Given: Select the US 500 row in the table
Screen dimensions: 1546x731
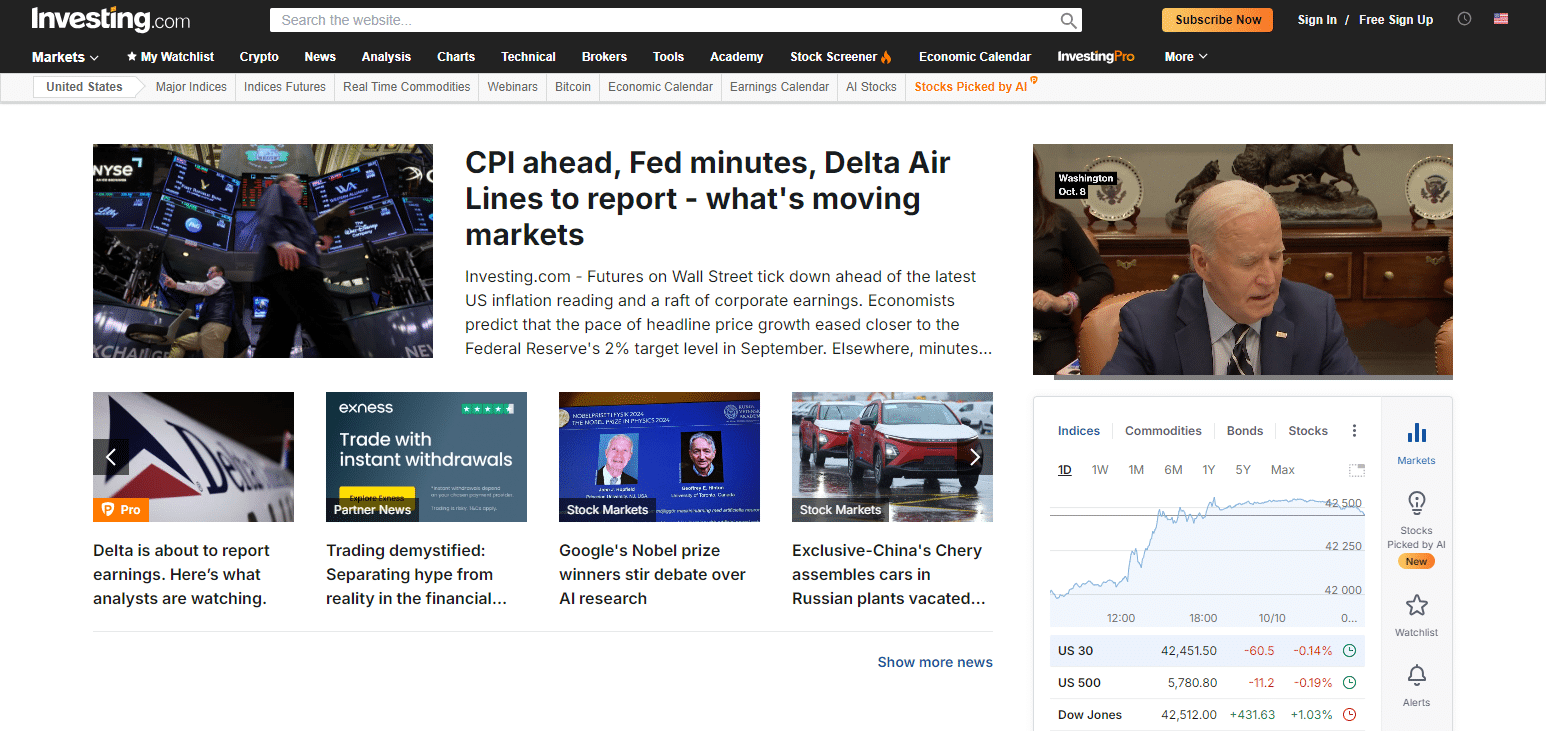Looking at the screenshot, I should coord(1207,683).
